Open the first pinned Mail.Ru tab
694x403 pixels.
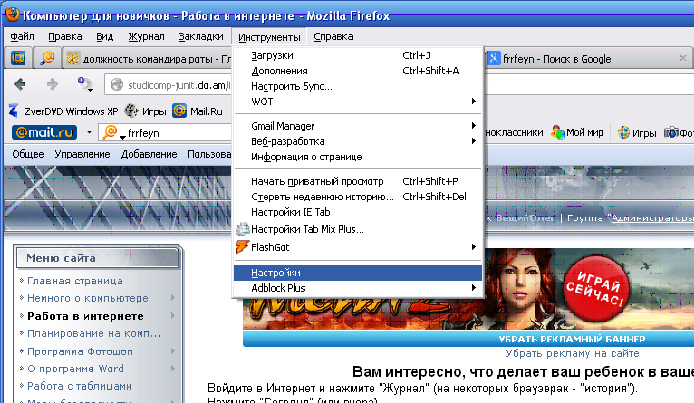point(19,58)
